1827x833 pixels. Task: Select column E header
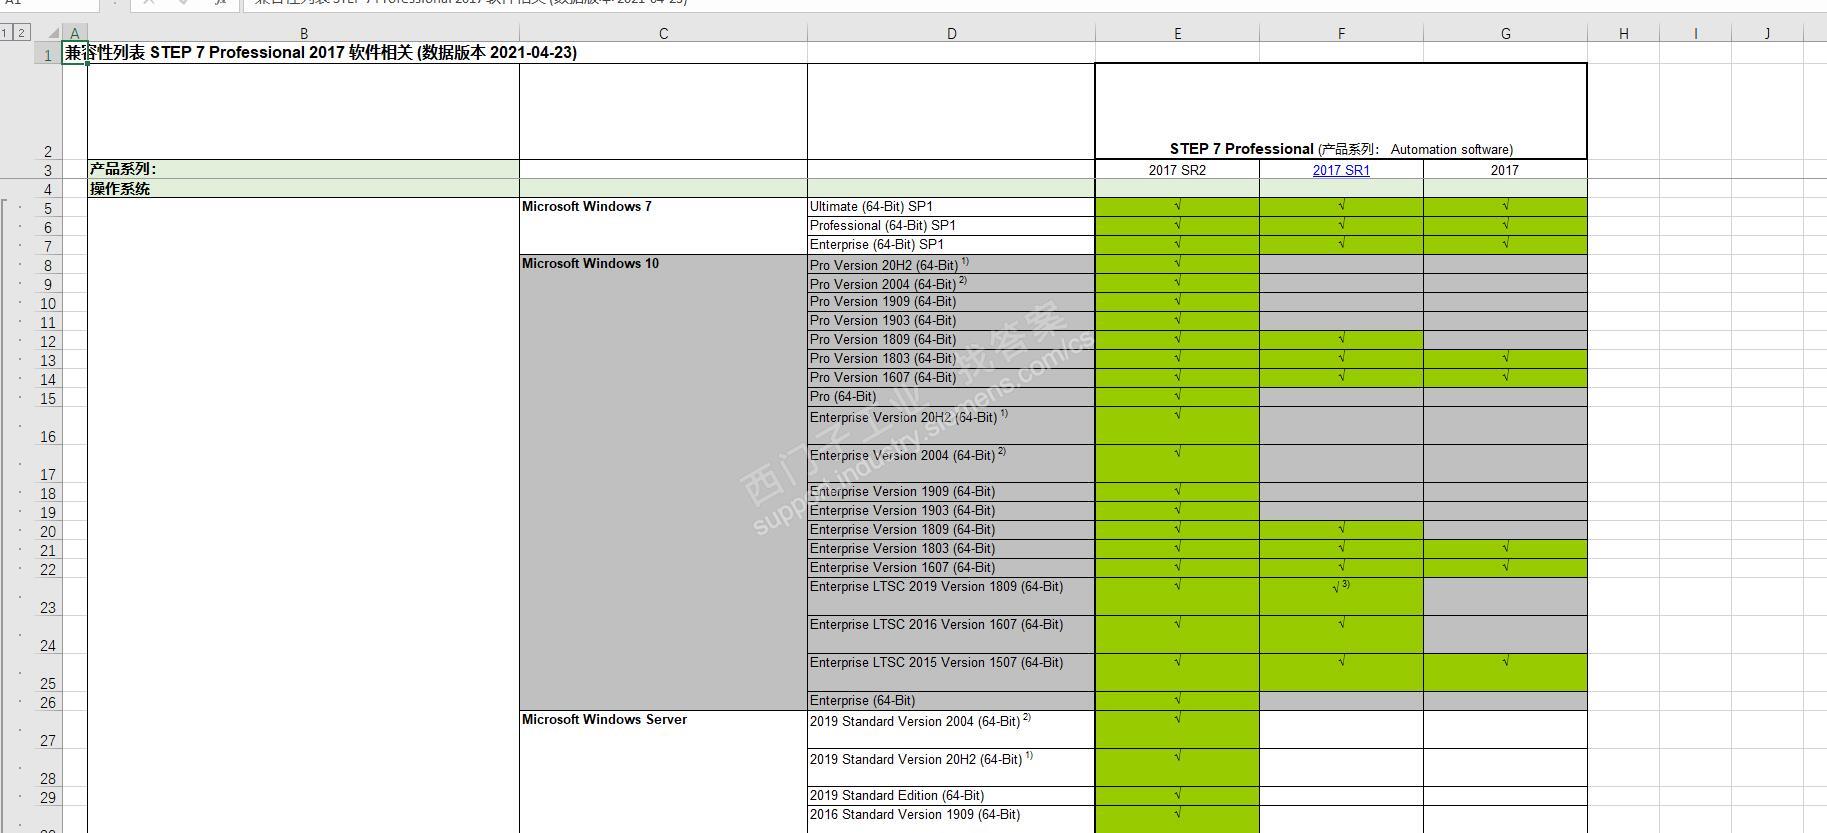(1177, 33)
